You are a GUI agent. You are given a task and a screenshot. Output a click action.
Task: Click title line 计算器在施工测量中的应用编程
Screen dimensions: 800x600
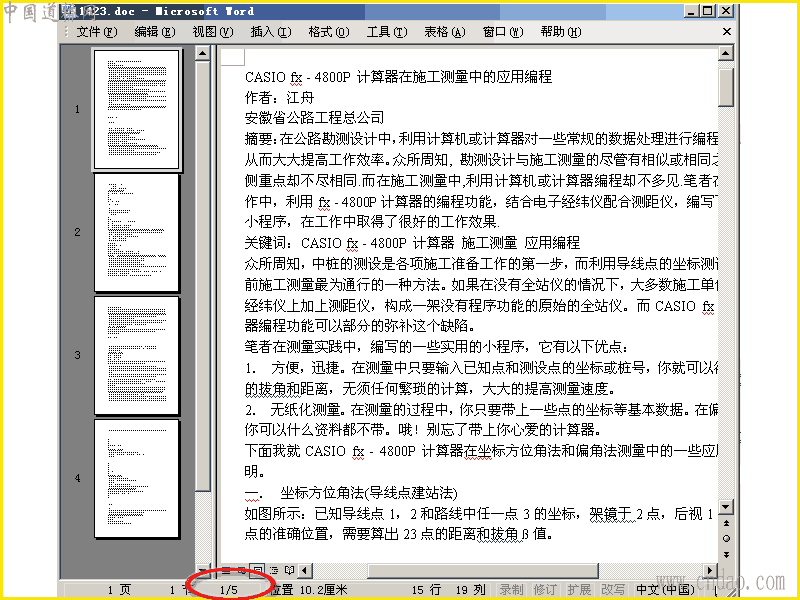tap(454, 77)
